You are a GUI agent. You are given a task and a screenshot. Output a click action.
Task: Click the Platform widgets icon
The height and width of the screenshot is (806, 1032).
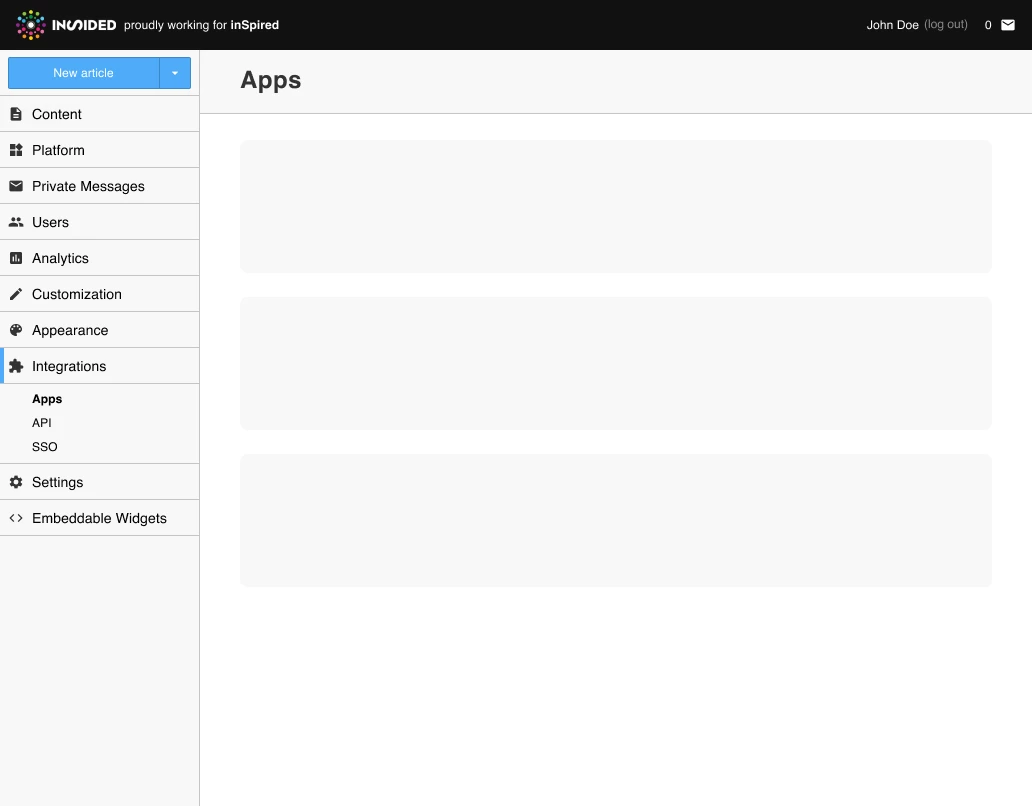coord(16,150)
